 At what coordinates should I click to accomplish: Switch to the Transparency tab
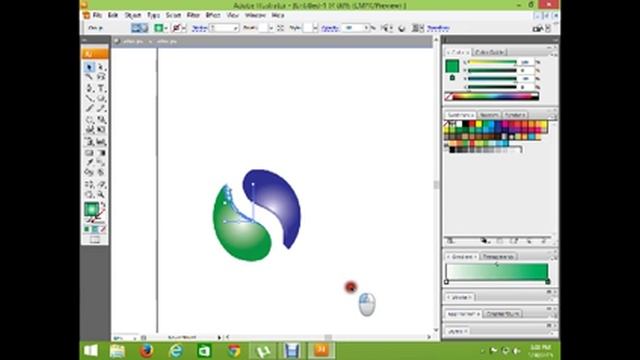[x=498, y=257]
